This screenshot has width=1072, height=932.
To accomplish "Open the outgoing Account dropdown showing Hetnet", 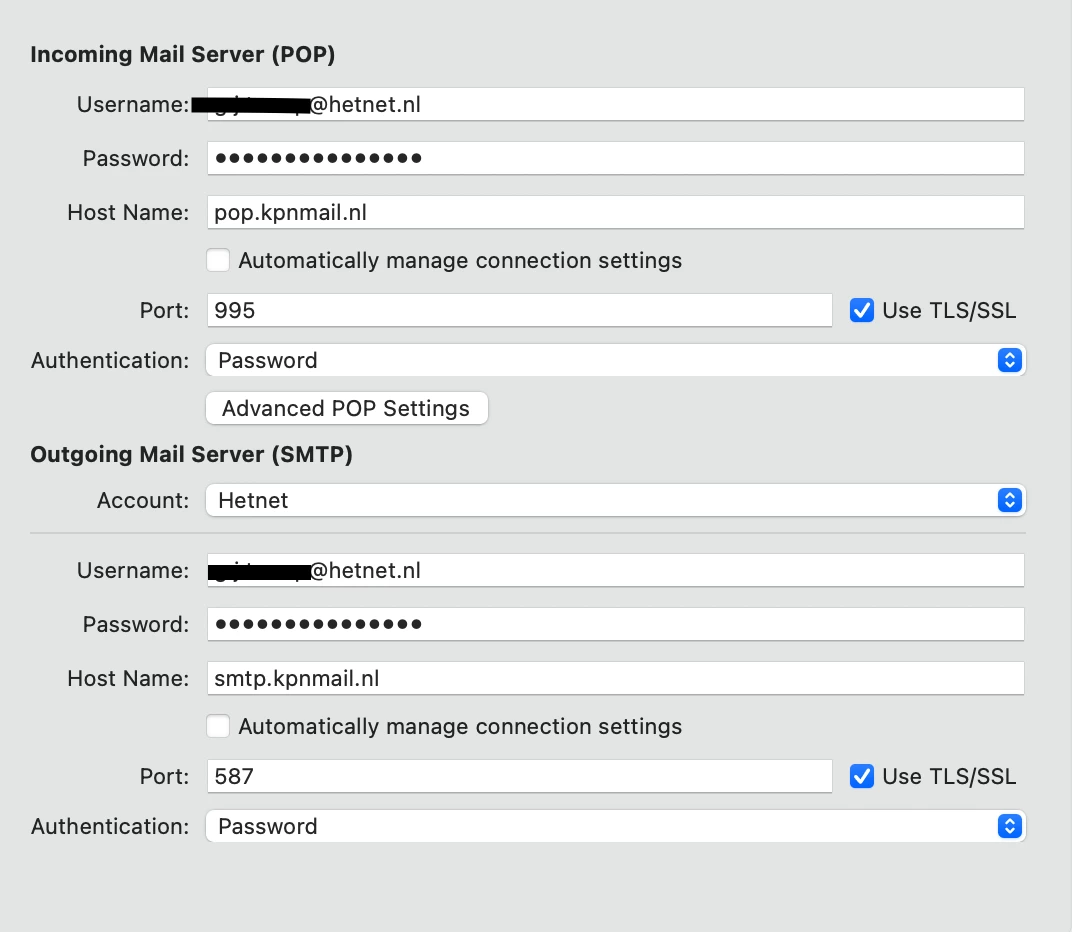I will coord(600,500).
